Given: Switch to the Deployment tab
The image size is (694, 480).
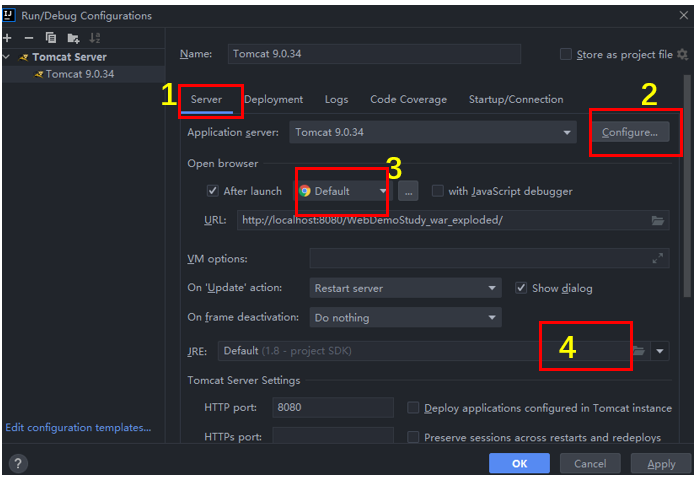Looking at the screenshot, I should pyautogui.click(x=274, y=100).
